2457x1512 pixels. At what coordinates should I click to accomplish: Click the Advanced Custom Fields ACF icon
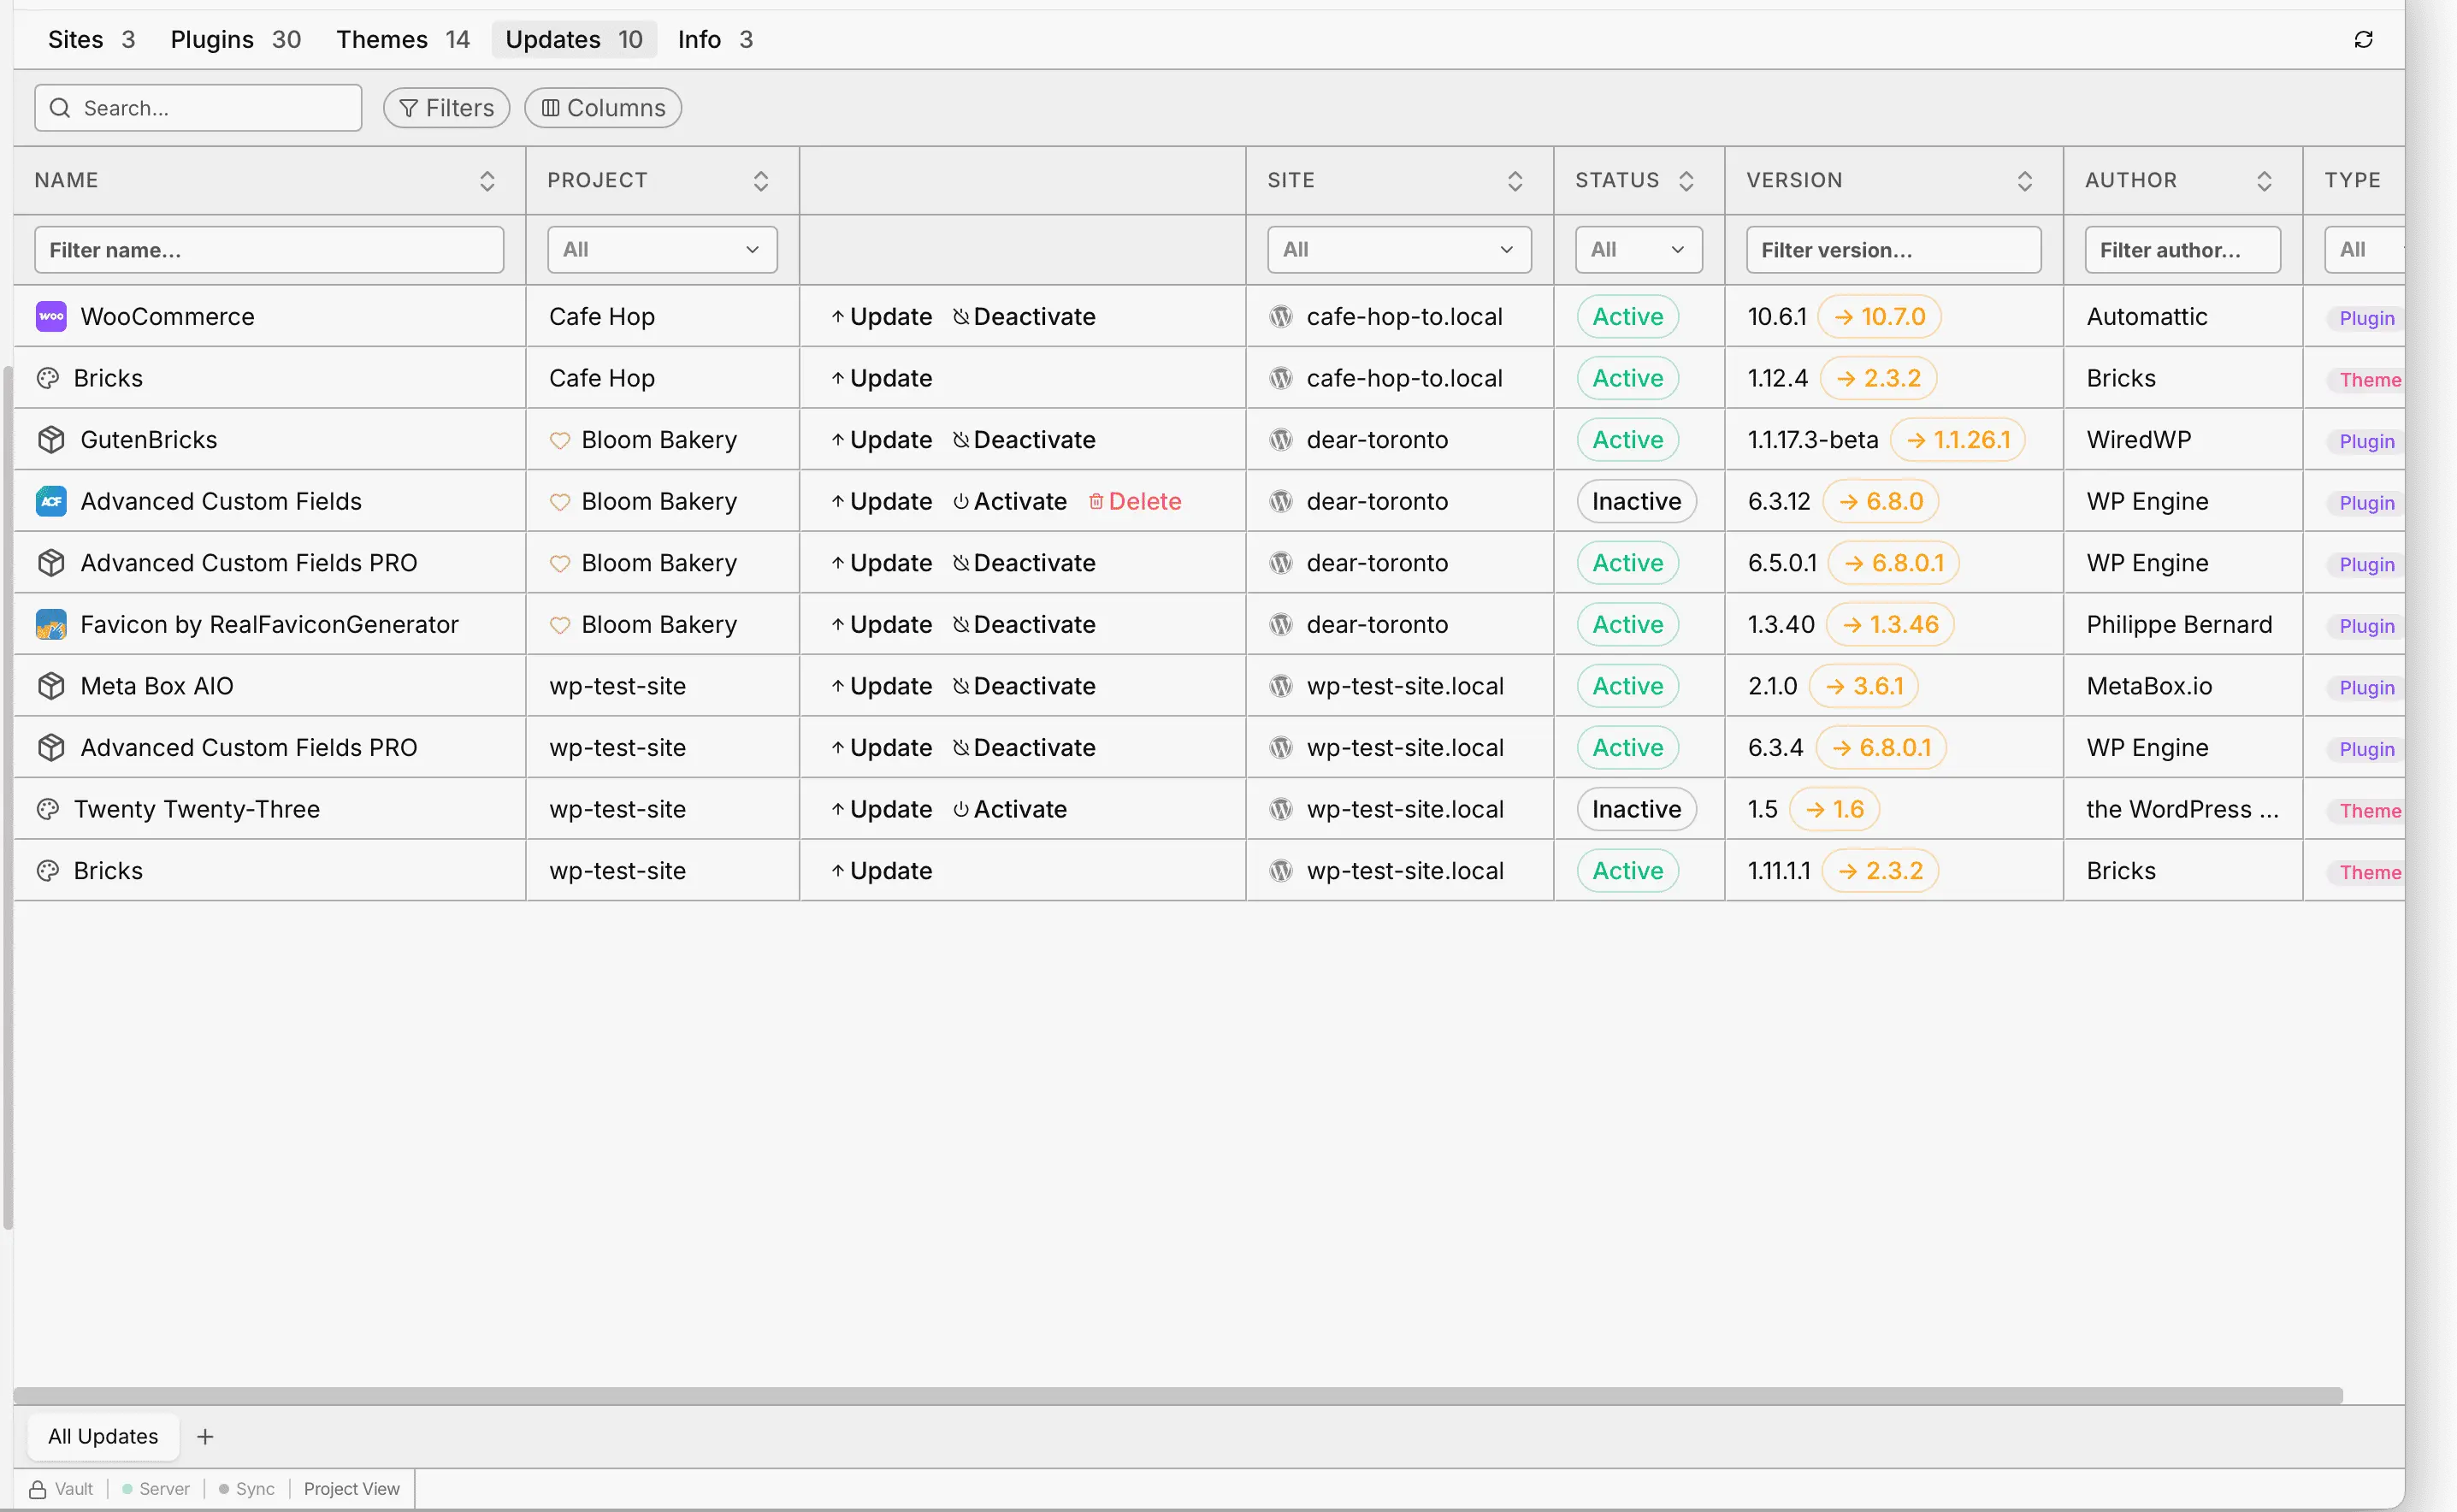(51, 501)
